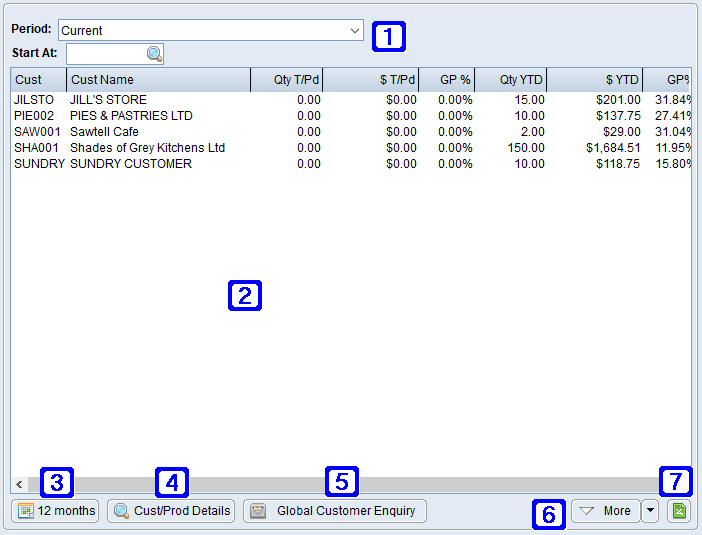Select customer code SAW001

tap(37, 132)
